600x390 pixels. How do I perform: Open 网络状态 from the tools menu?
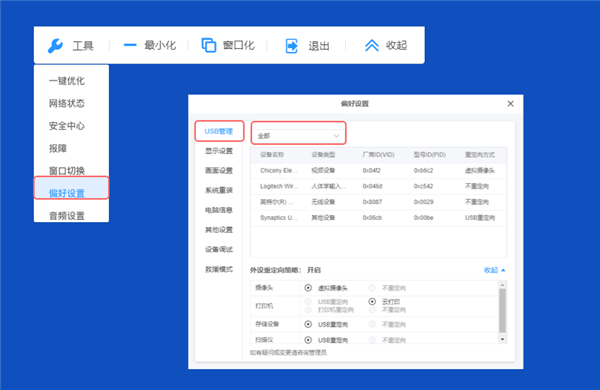[67, 103]
